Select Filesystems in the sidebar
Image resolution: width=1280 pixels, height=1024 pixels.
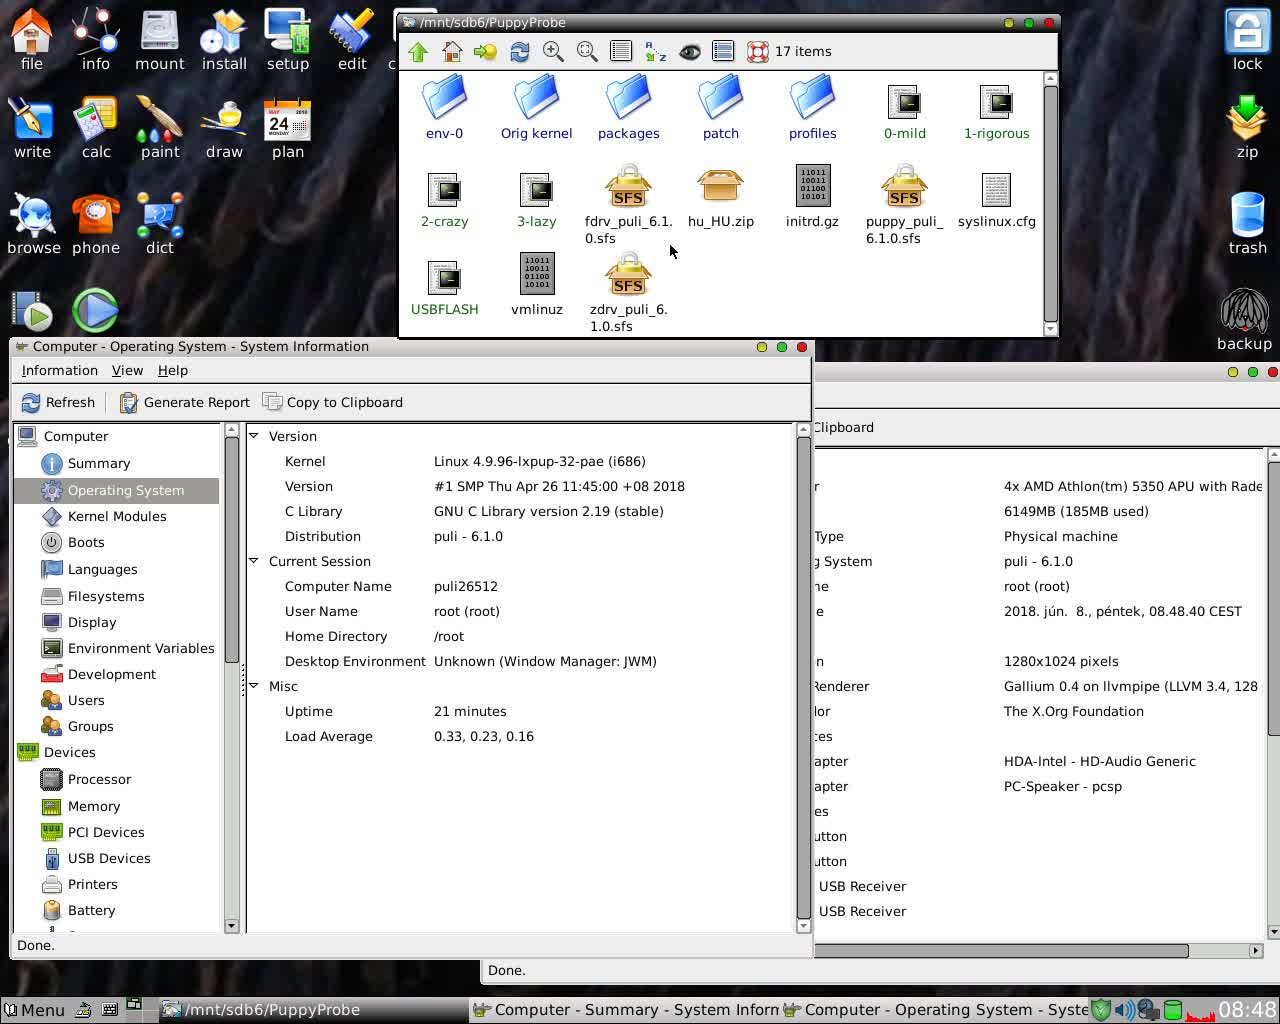pyautogui.click(x=106, y=596)
